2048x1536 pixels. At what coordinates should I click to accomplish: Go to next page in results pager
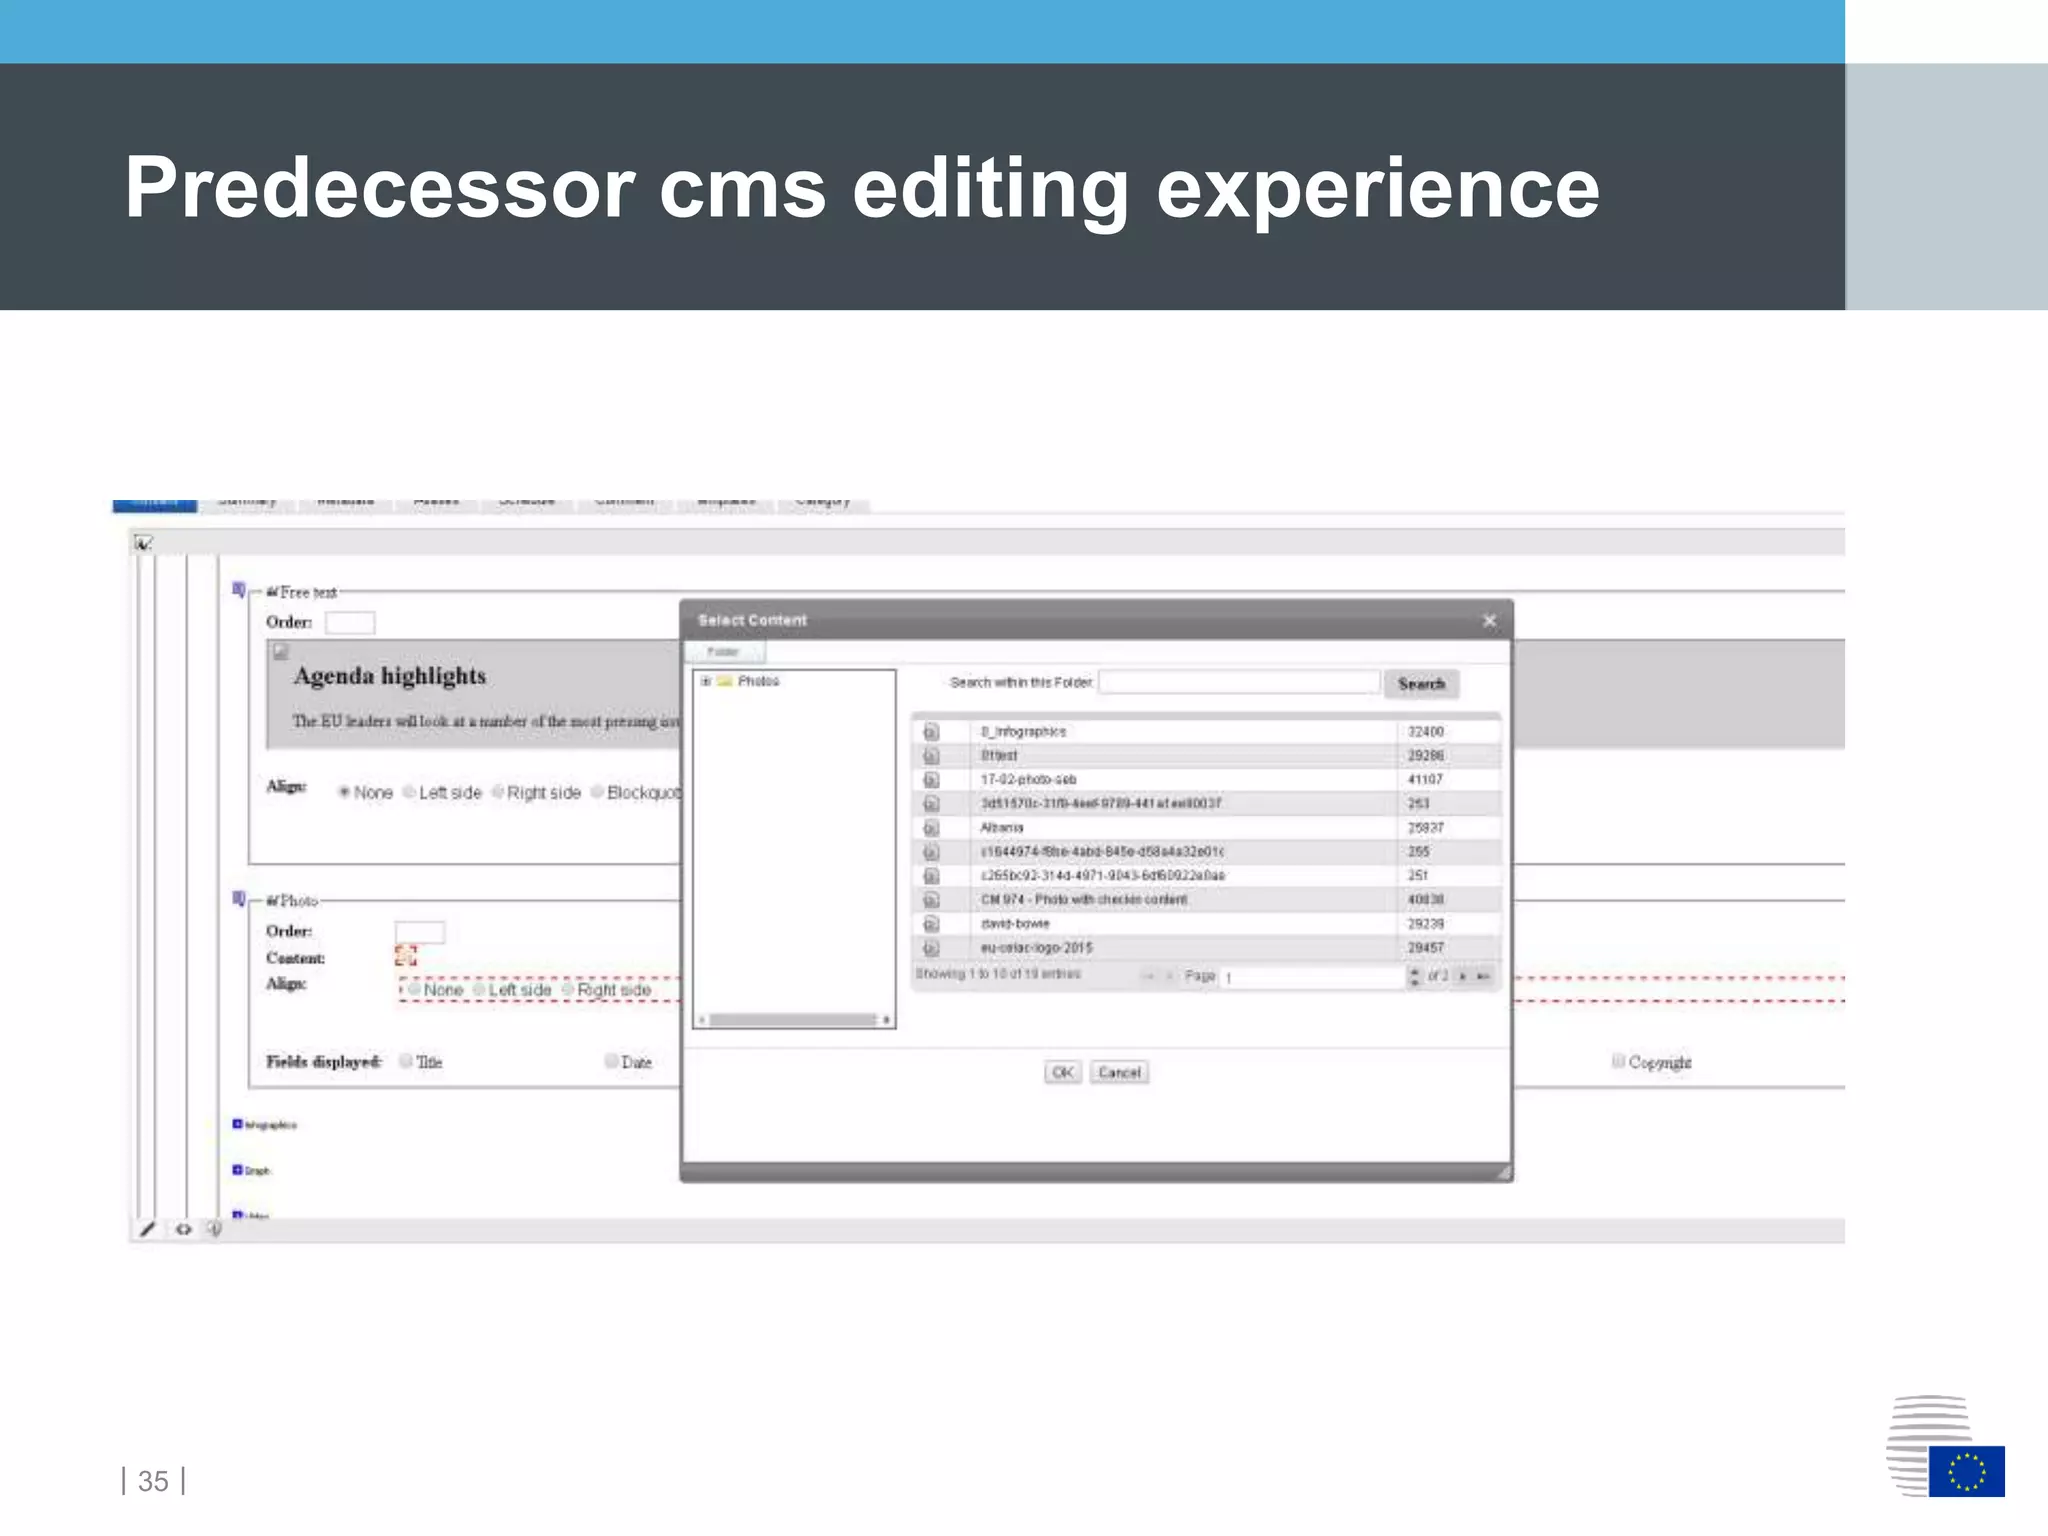[x=1463, y=976]
